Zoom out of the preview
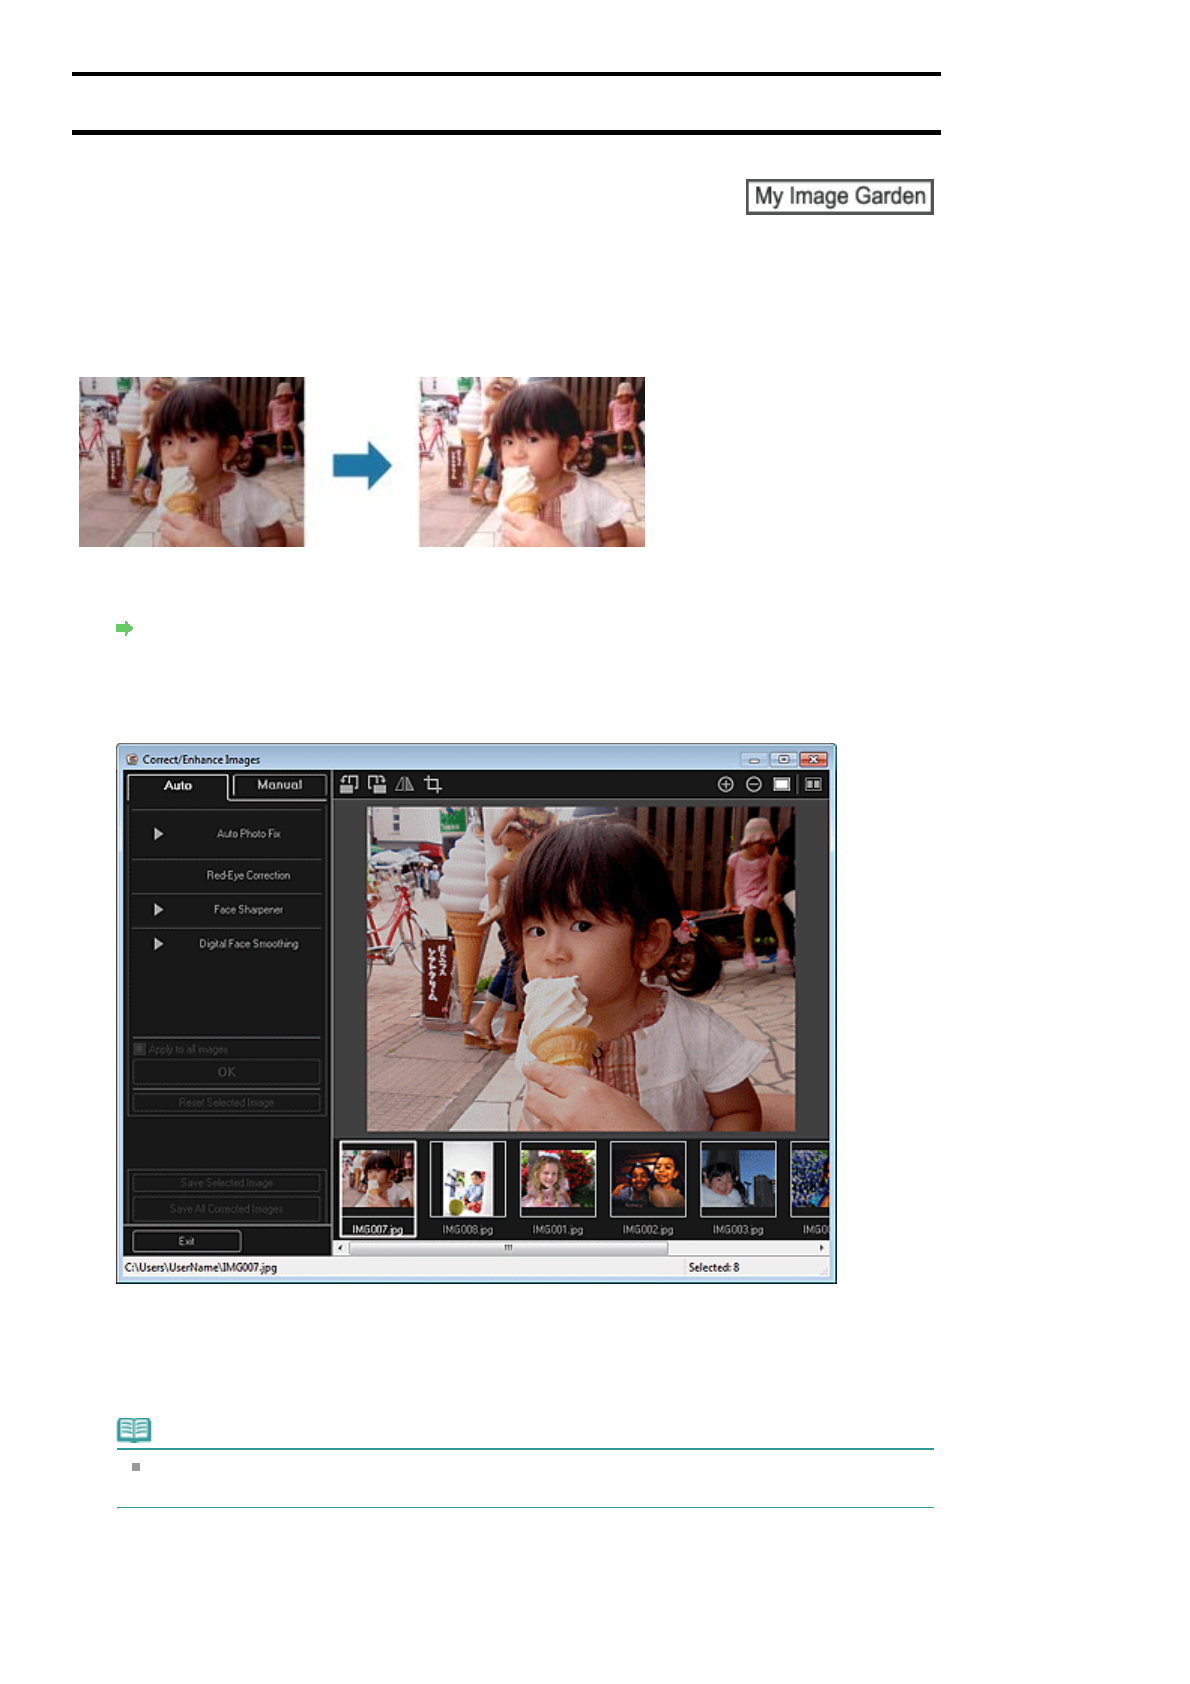Screen dimensions: 1190x1684 [x=754, y=785]
